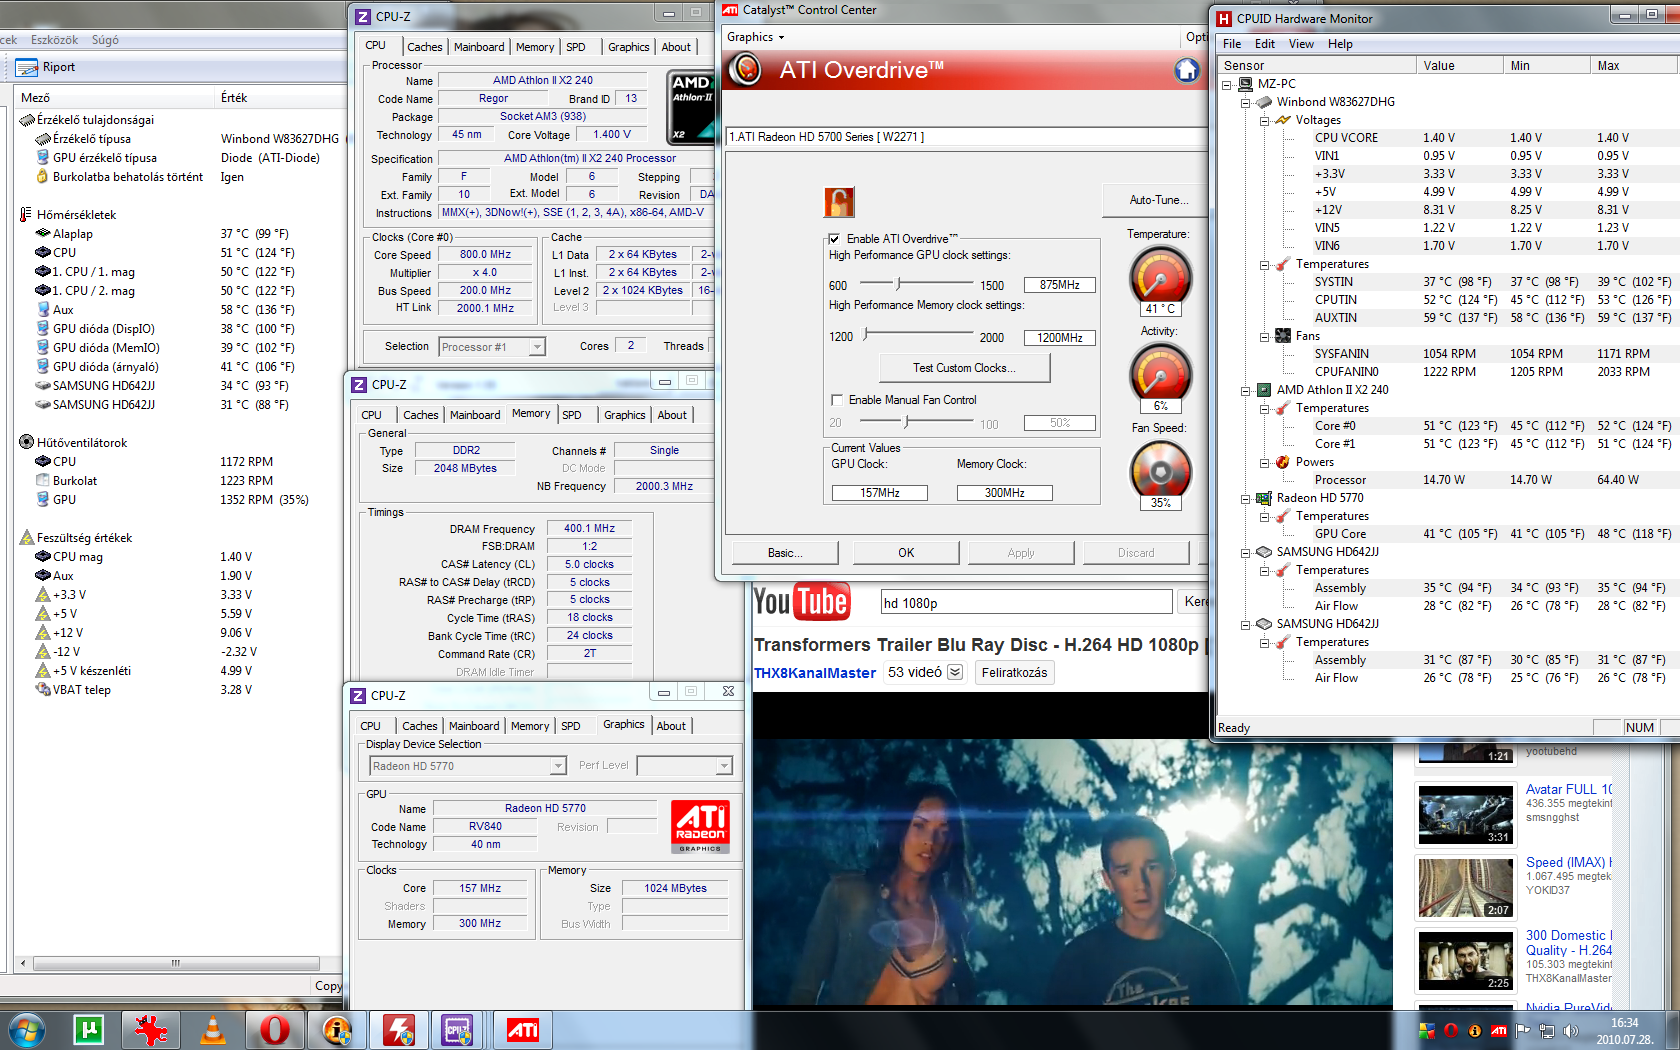Click the Winbond W83627DHG chip icon

point(1264,102)
